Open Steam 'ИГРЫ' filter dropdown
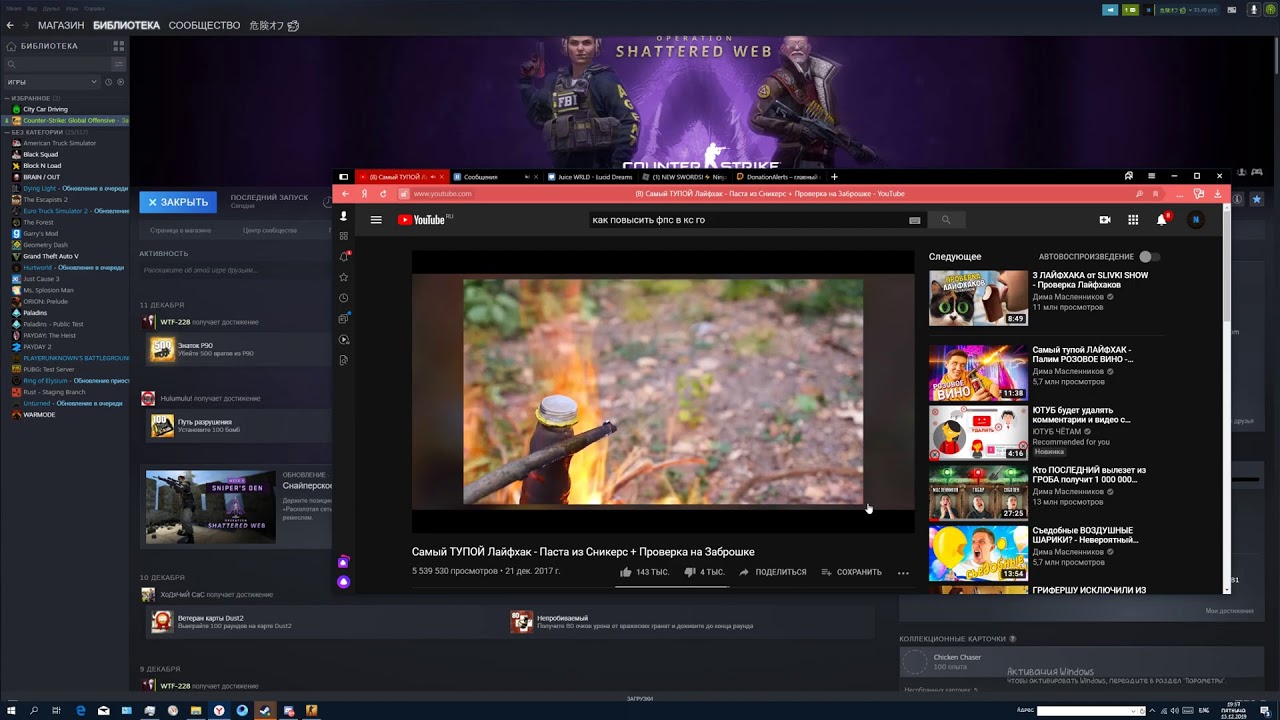The image size is (1280, 720). coord(52,82)
